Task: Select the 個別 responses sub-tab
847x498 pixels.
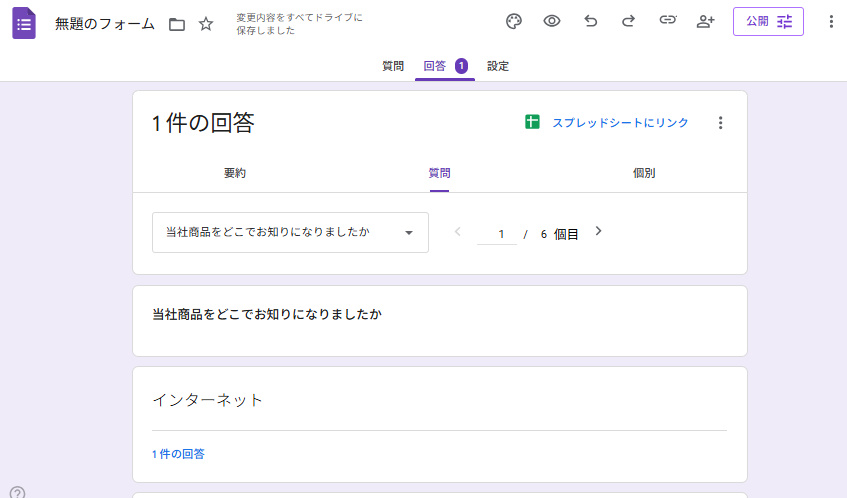Action: point(644,173)
